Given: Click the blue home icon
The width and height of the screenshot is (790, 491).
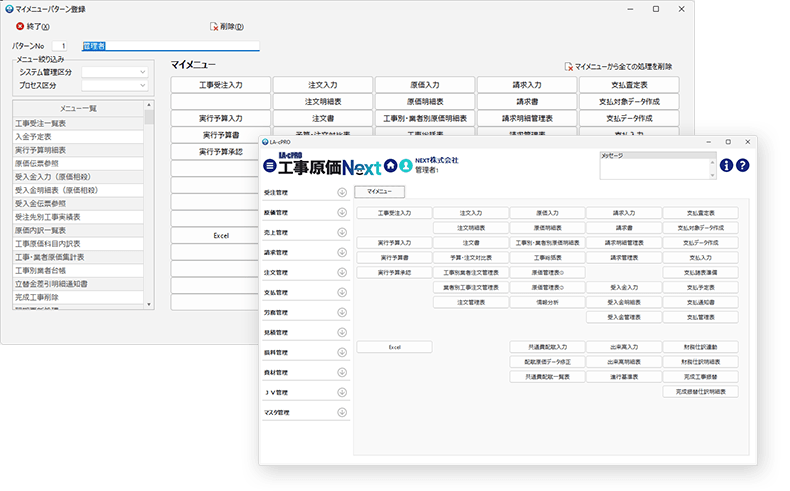Looking at the screenshot, I should (390, 165).
